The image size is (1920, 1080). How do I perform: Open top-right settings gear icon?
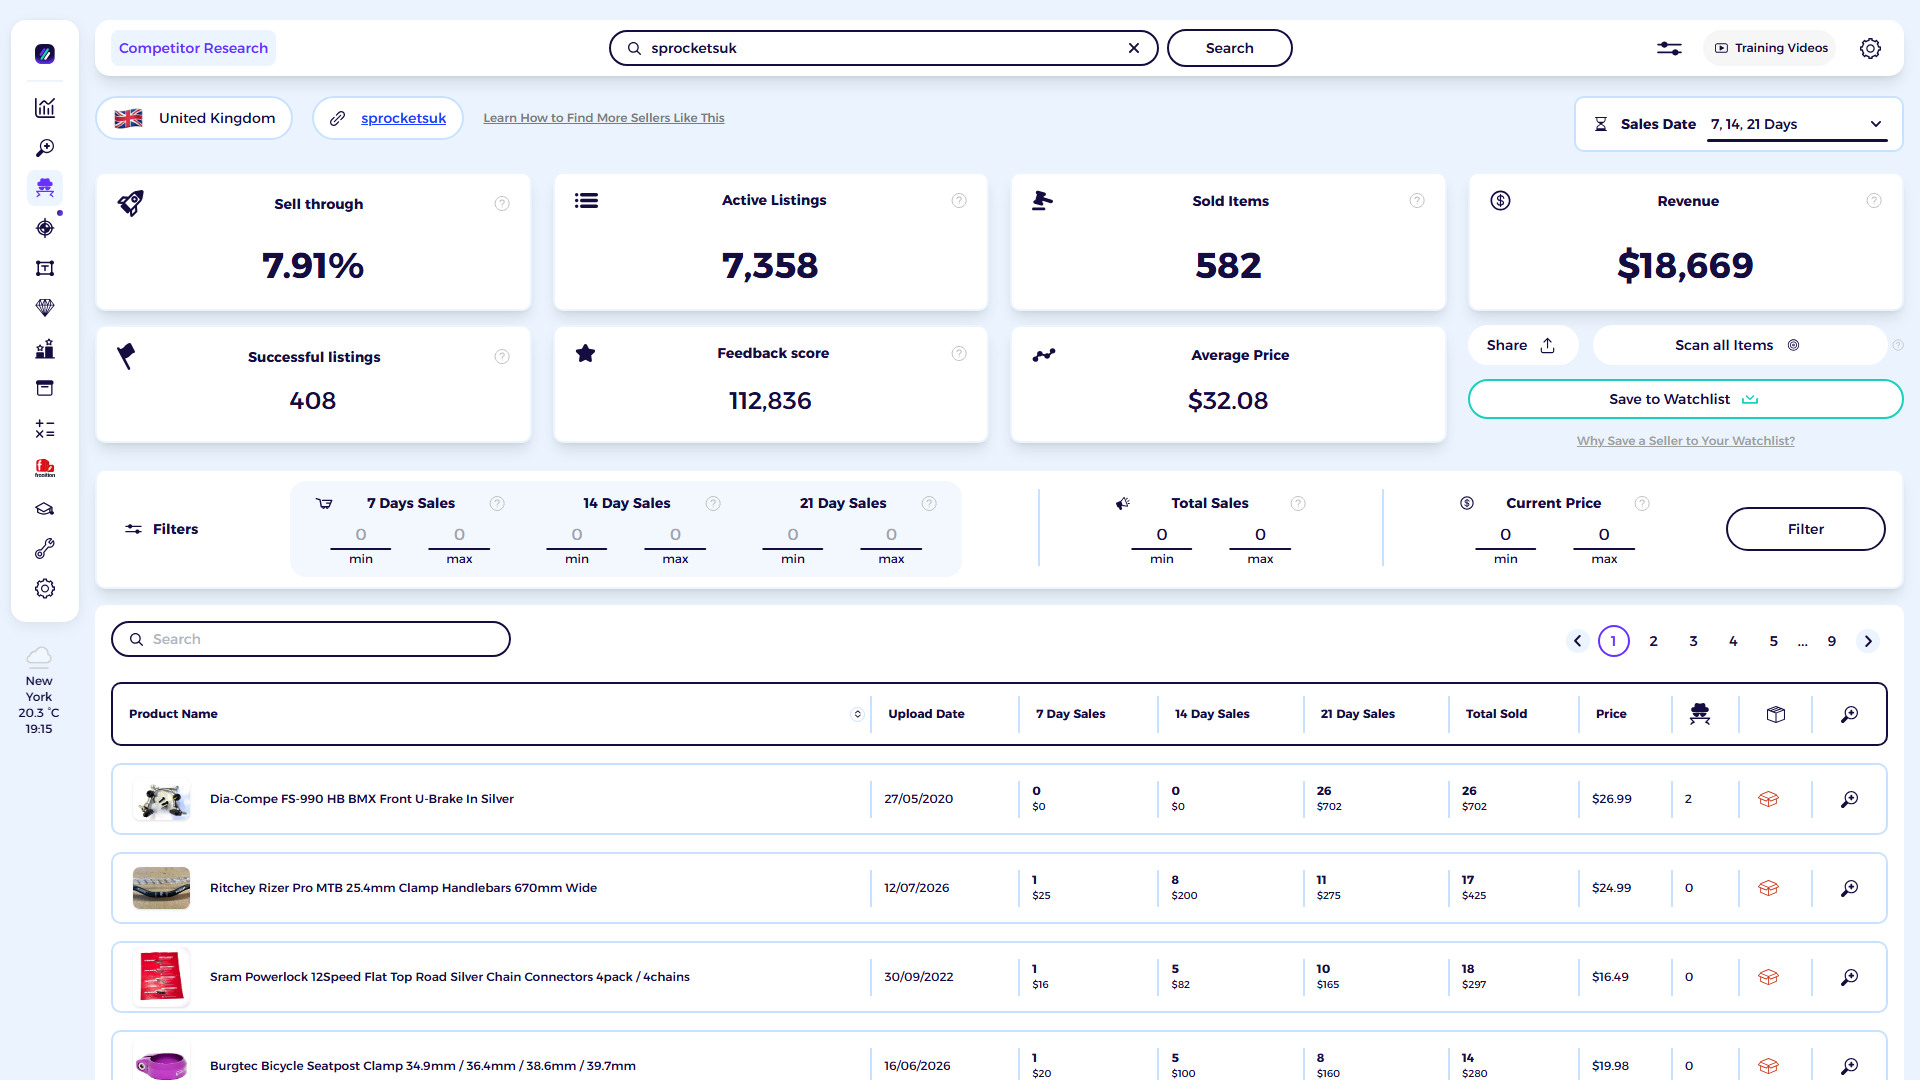(1870, 48)
